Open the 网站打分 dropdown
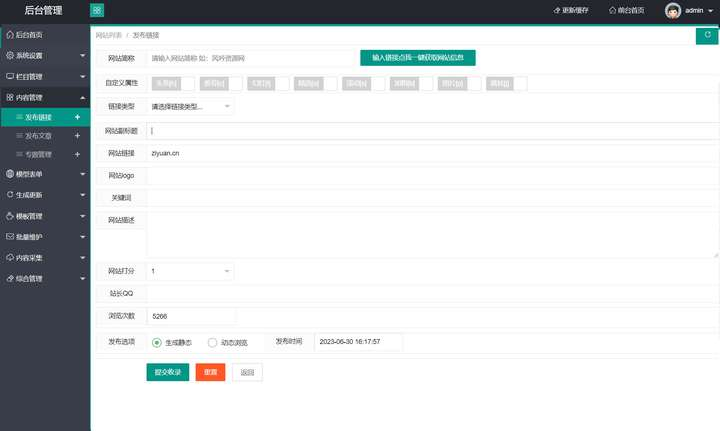Screen dimensions: 720x431 click(190, 271)
